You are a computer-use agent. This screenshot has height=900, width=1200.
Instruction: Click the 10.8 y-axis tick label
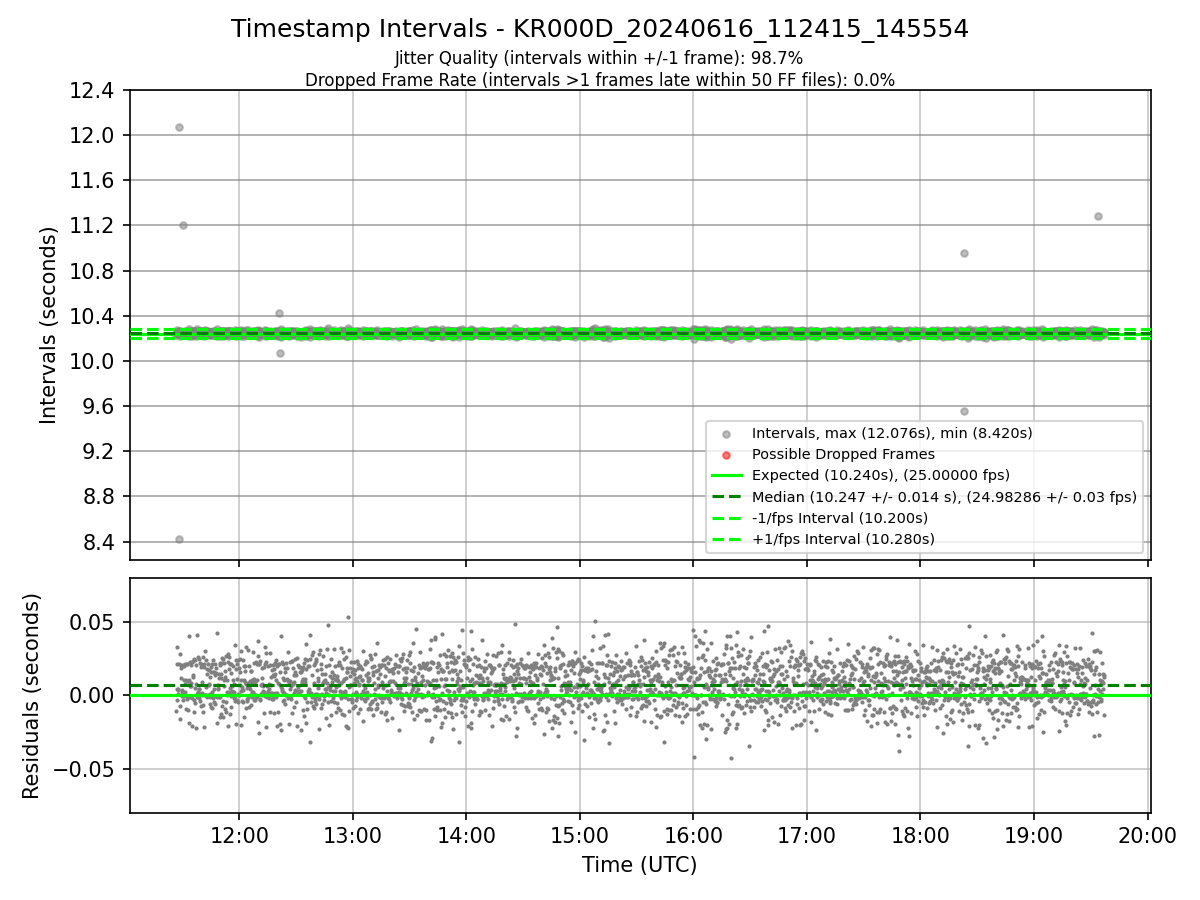point(94,272)
